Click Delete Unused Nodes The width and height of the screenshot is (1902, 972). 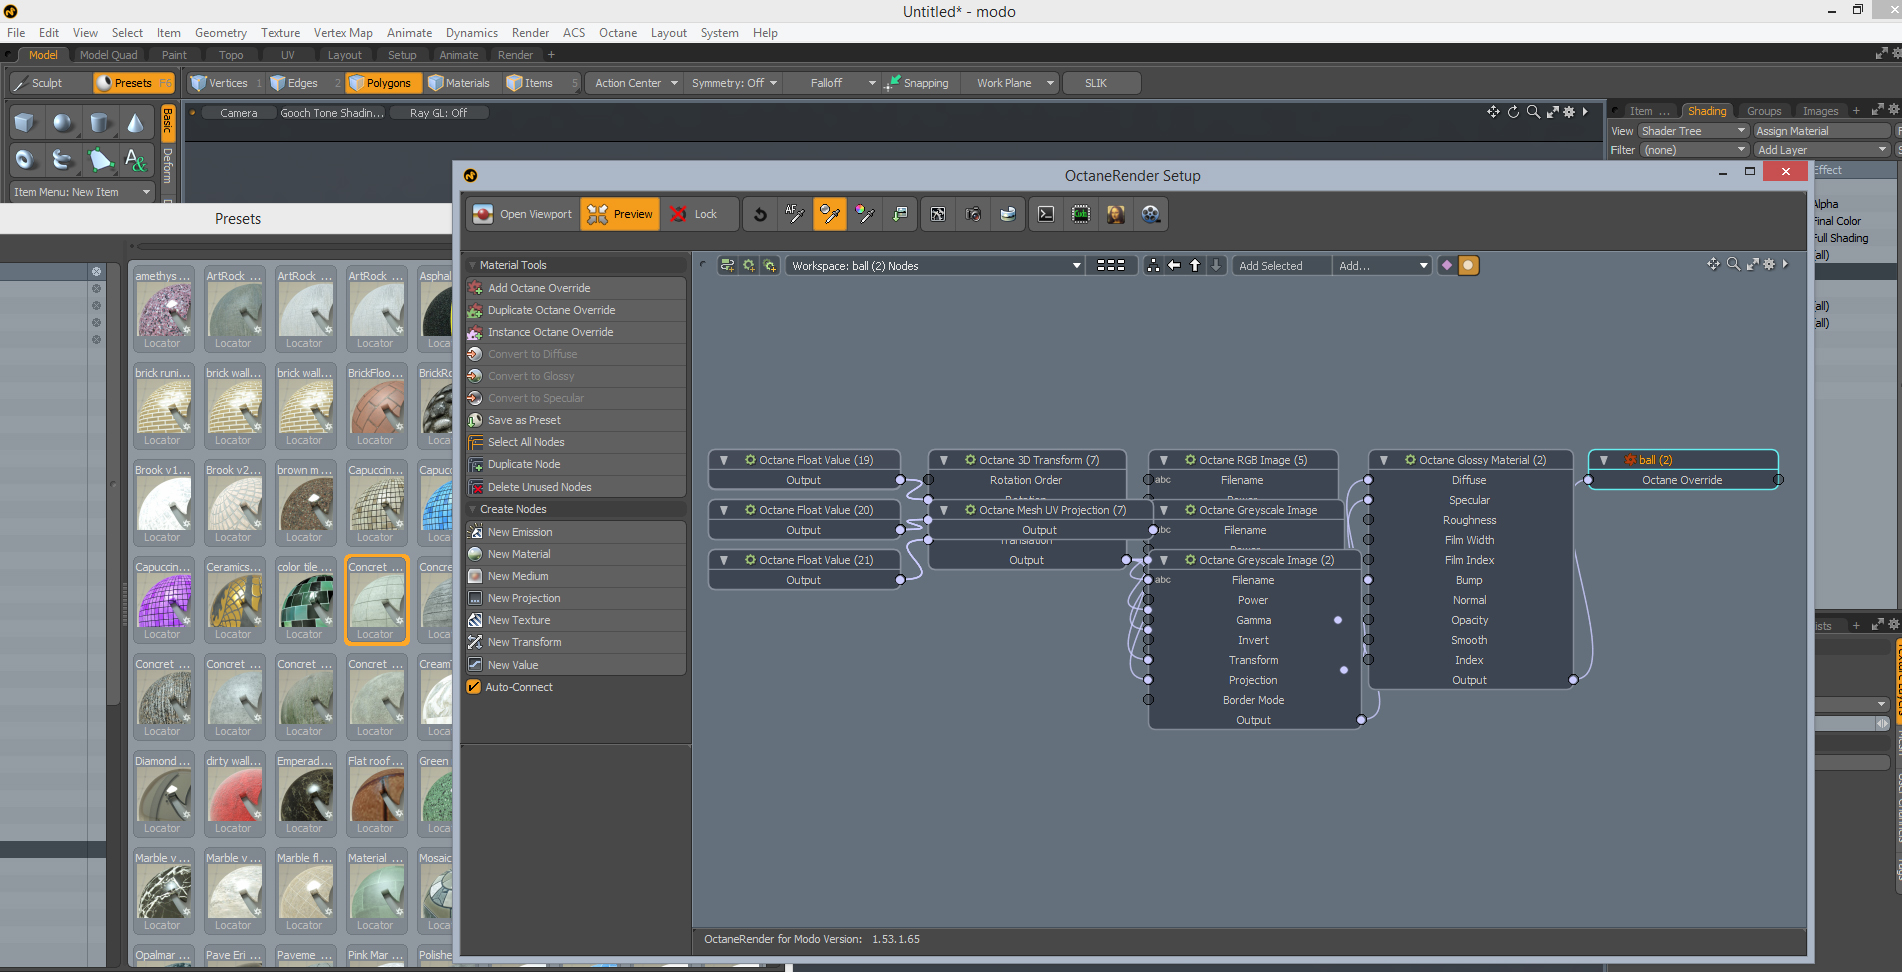coord(576,487)
